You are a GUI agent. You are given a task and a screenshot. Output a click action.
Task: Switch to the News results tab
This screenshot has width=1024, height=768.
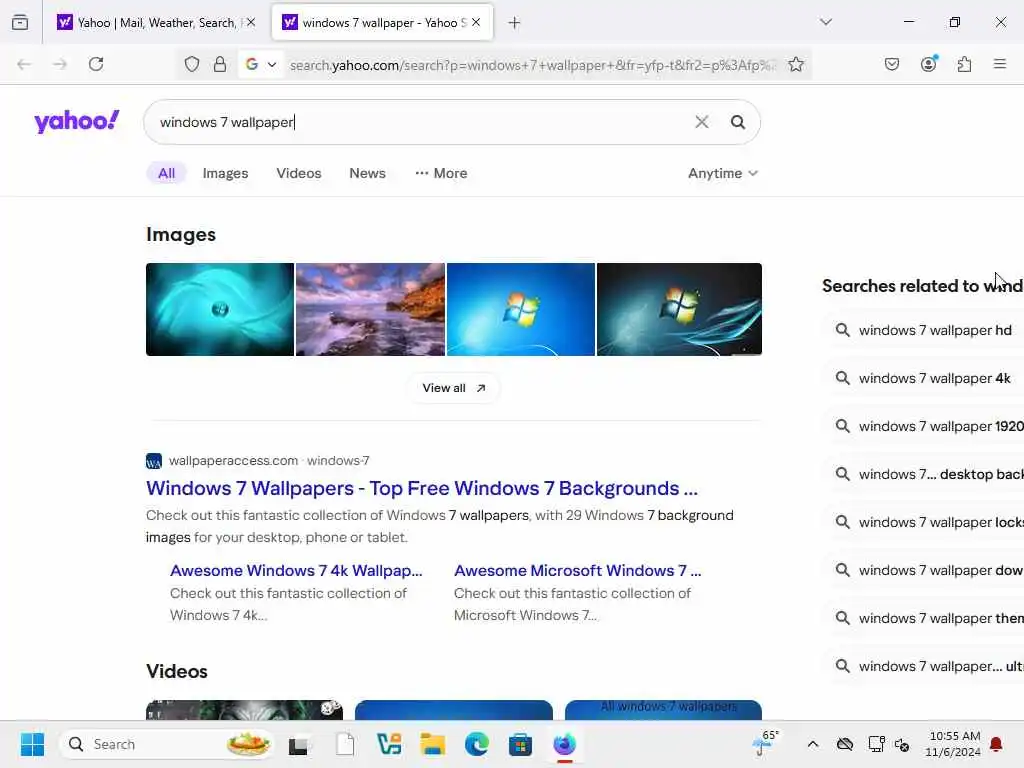367,173
